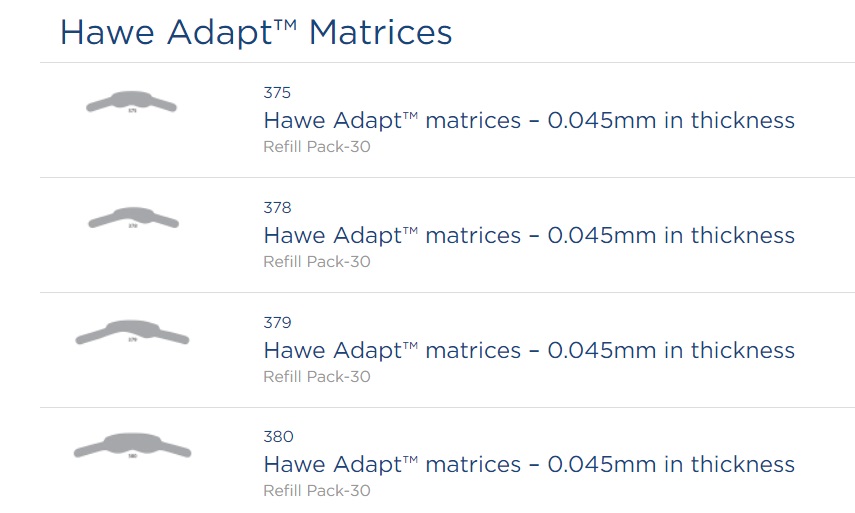855x513 pixels.
Task: Click Refill Pack-30 for item 379
Action: tap(316, 377)
